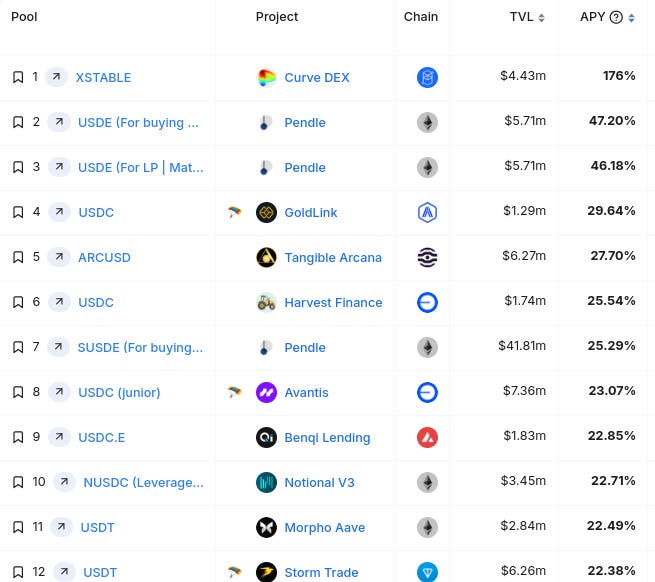Screen dimensions: 655x582
Task: Click the APY help question mark icon
Action: 616,17
